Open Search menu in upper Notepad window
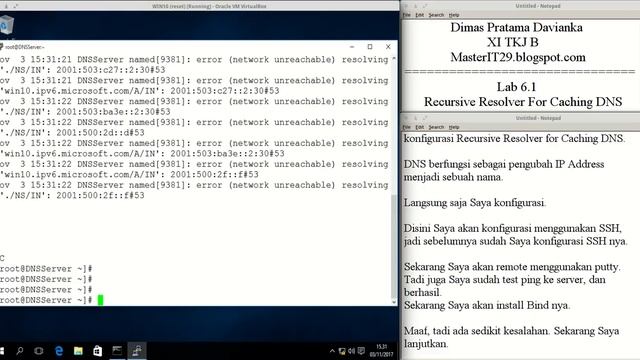Screen dimensions: 640x360 [436, 15]
